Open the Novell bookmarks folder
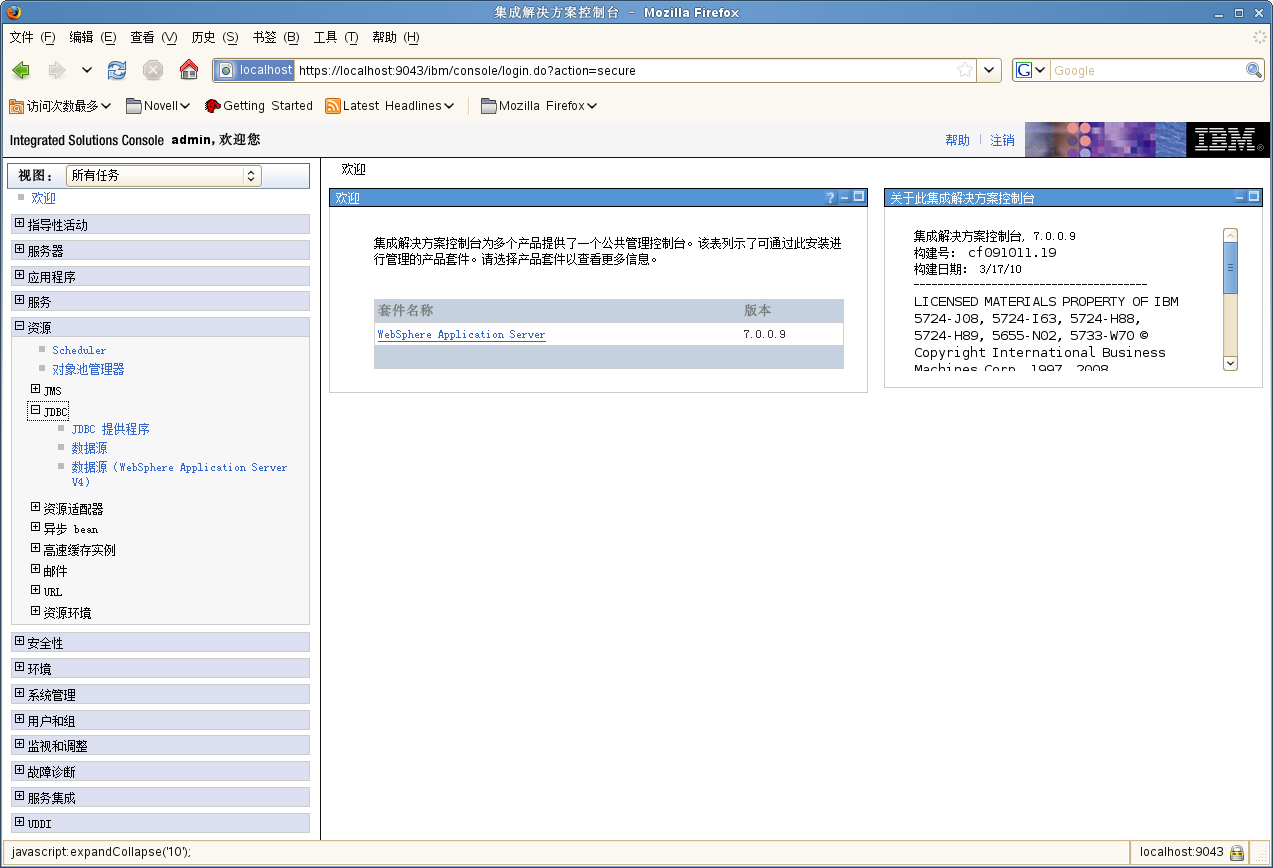The width and height of the screenshot is (1273, 868). 158,106
